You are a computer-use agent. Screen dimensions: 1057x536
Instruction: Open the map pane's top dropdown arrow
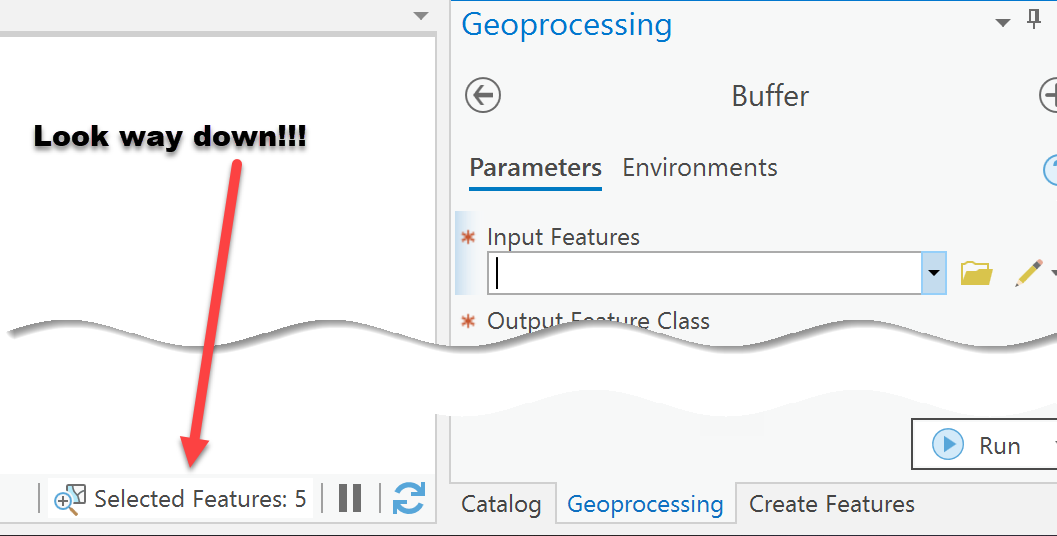(421, 16)
